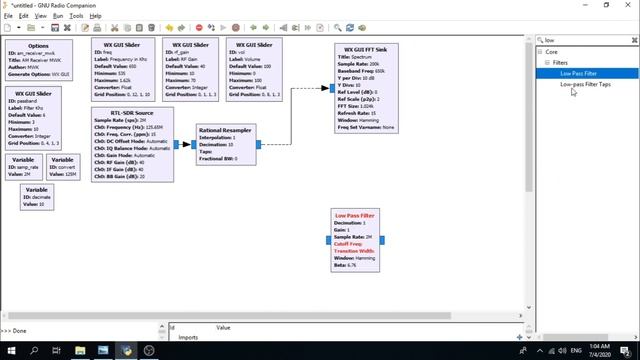Select the WX GUI FFT Sink block
Image resolution: width=640 pixels, height=360 pixels.
click(366, 88)
